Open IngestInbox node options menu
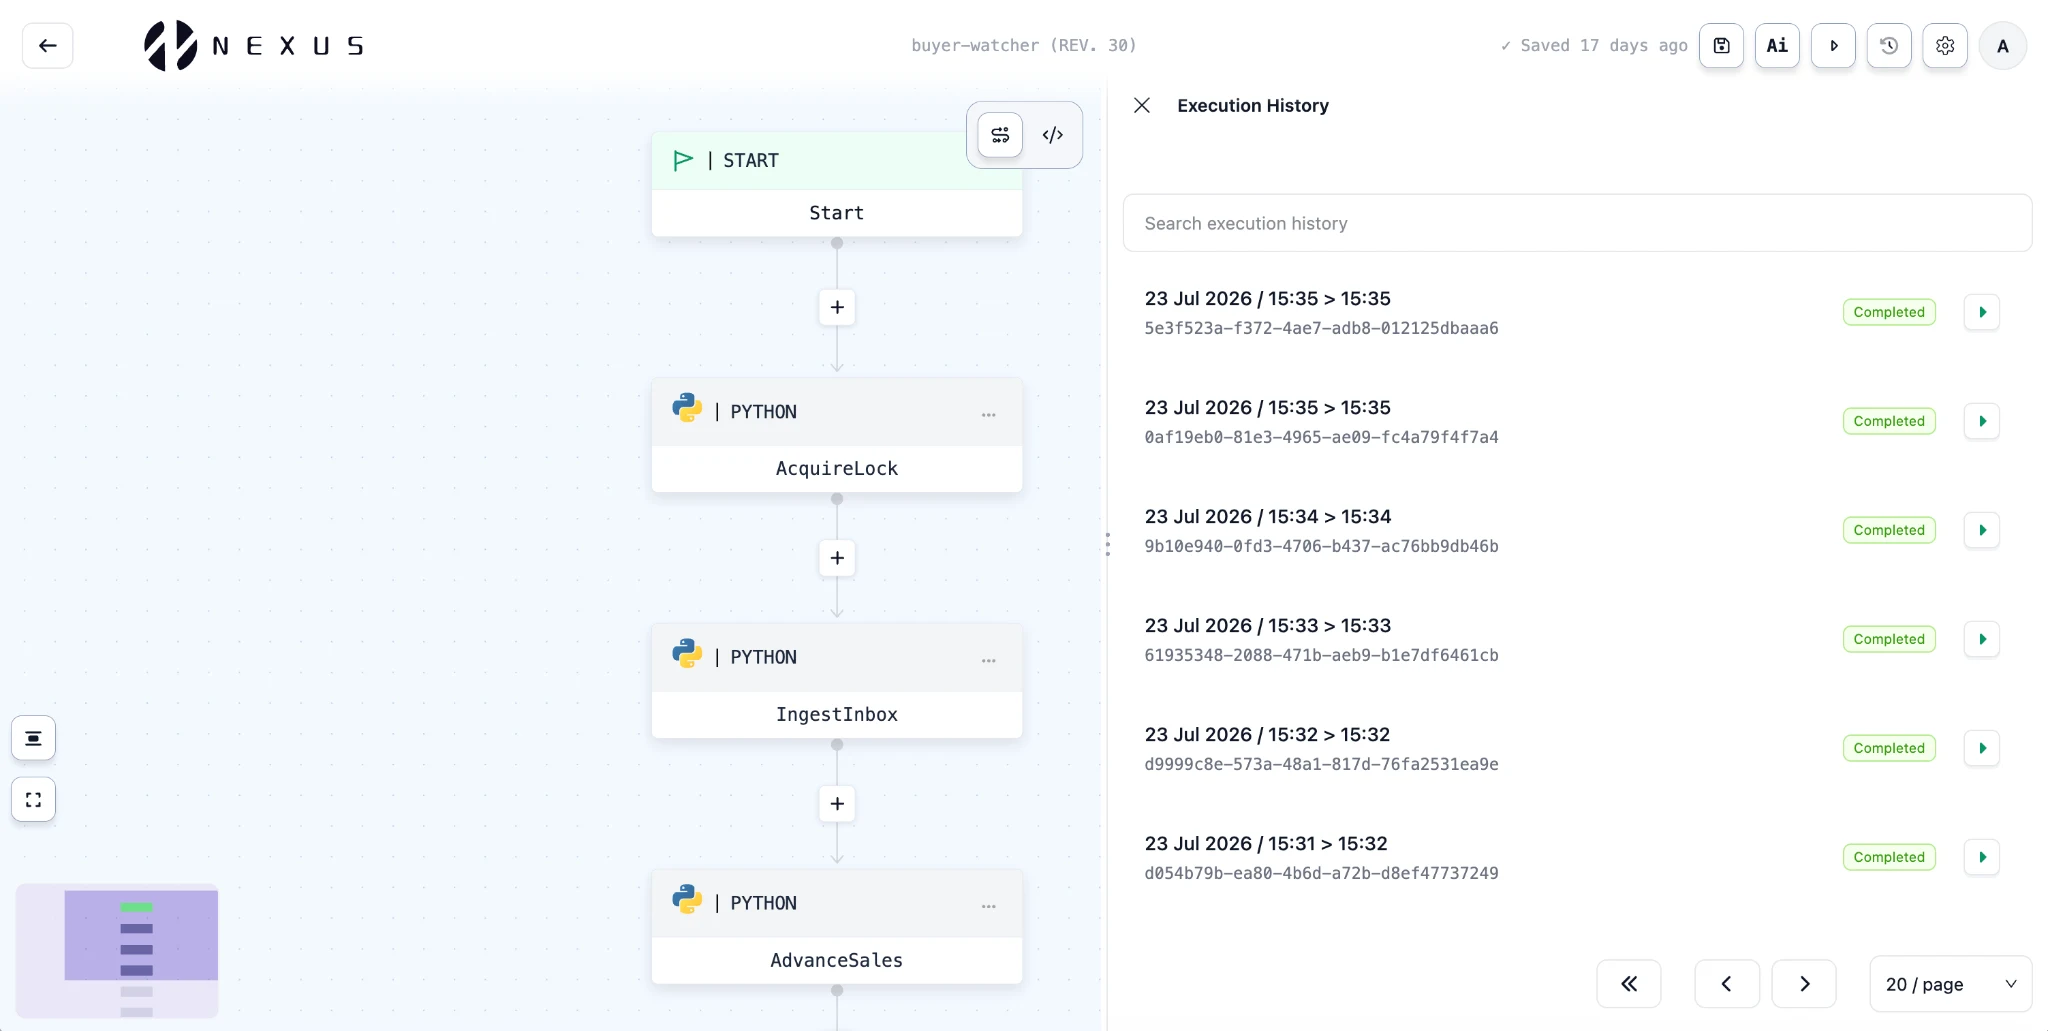 point(988,660)
